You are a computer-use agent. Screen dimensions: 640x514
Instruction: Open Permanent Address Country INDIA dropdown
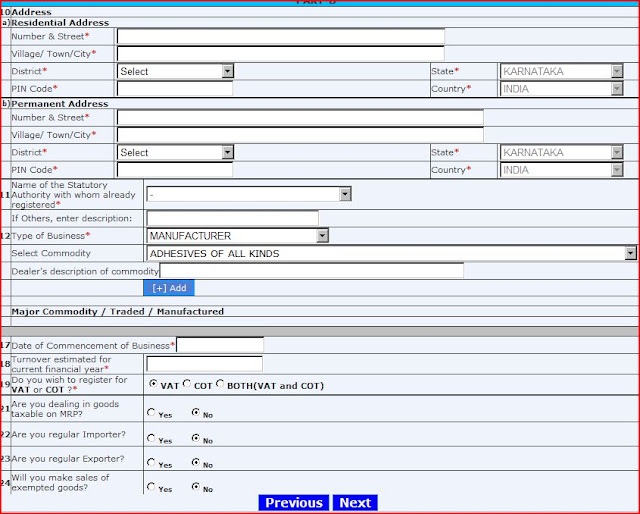tap(562, 170)
